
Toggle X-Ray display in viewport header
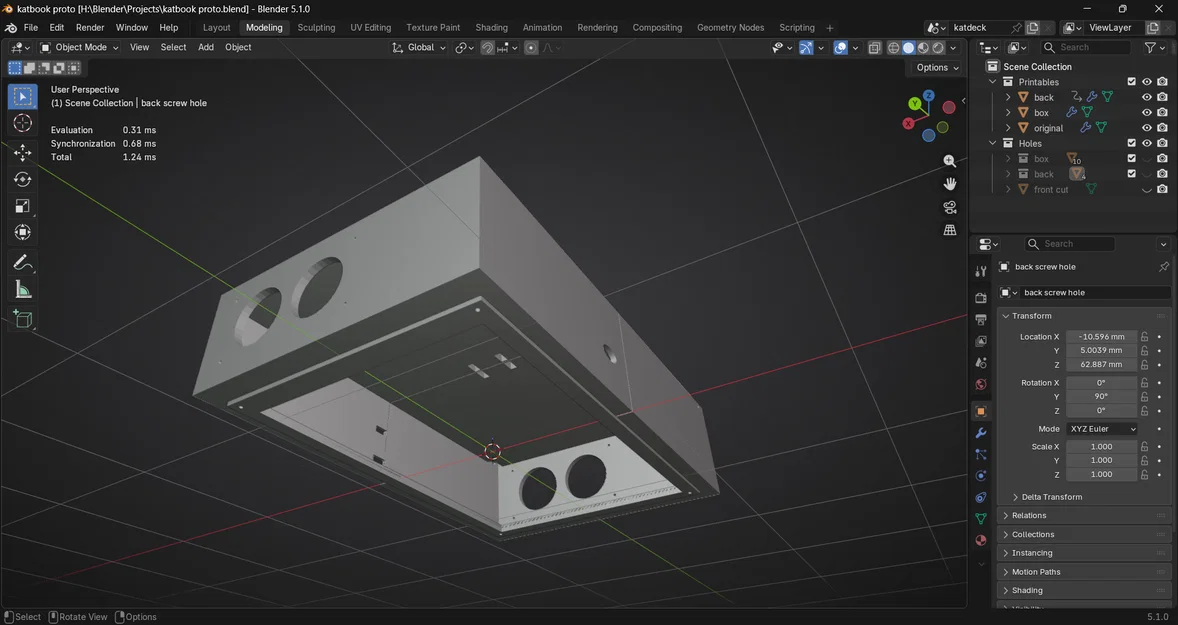tap(874, 47)
